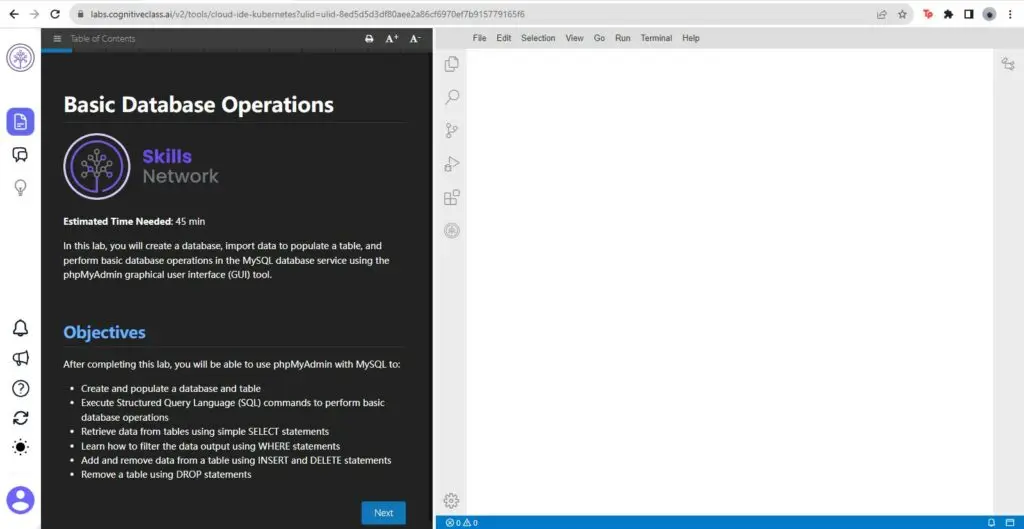The height and width of the screenshot is (529, 1024).
Task: Open the user profile avatar in sidebar
Action: 20,500
